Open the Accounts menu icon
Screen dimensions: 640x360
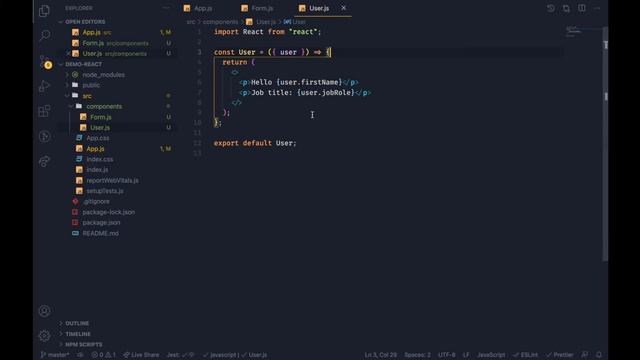tap(44, 311)
